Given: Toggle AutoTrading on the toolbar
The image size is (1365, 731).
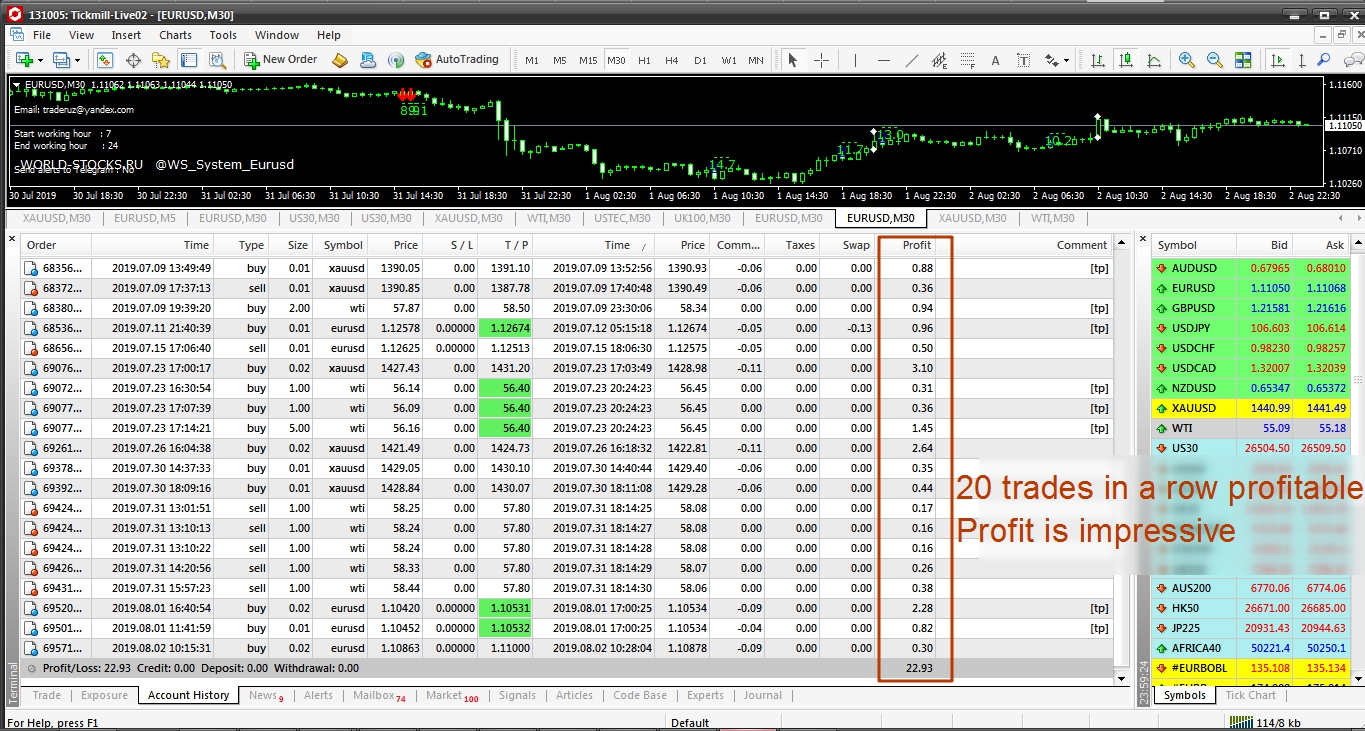Looking at the screenshot, I should (x=460, y=59).
